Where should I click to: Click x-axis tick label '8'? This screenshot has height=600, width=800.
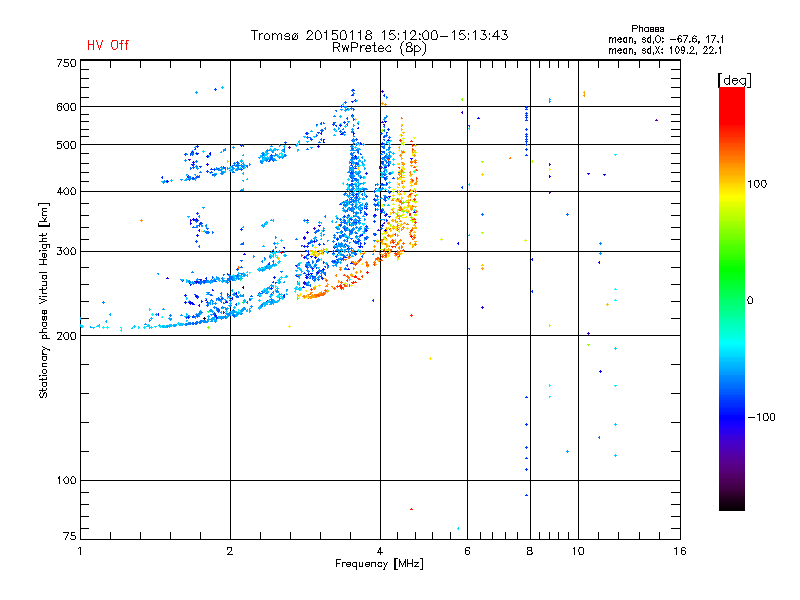(530, 551)
